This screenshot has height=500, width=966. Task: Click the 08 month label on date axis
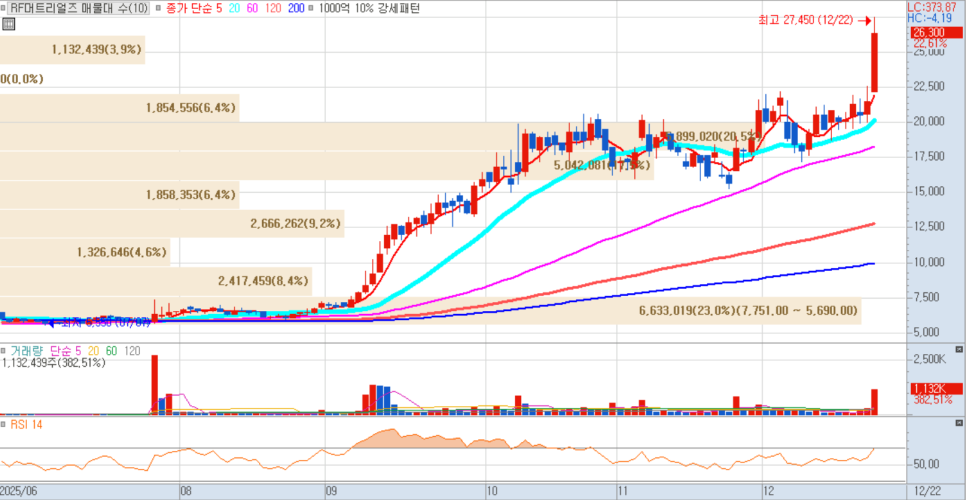coord(187,491)
